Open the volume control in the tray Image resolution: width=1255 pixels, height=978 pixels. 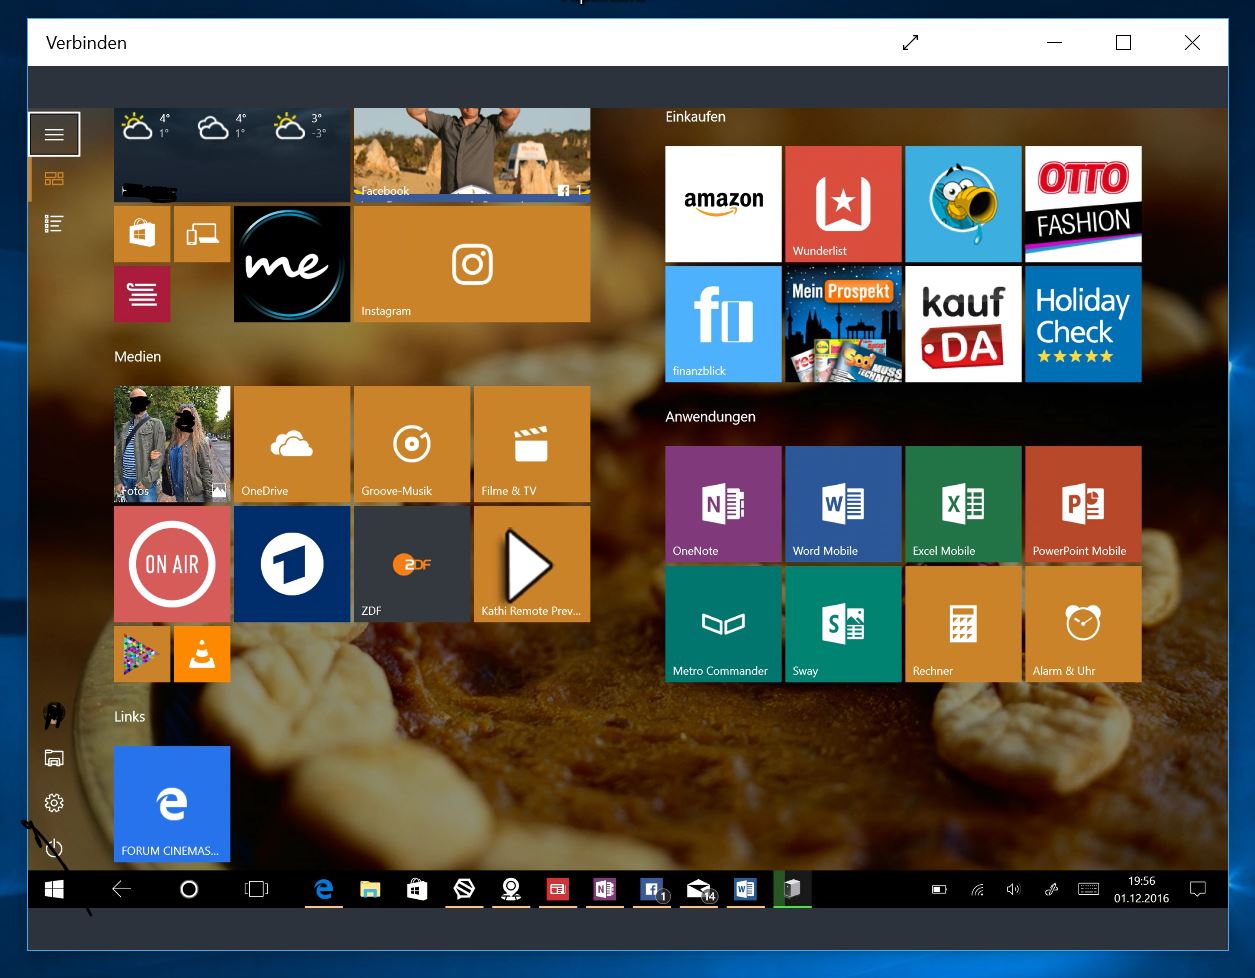point(1013,889)
